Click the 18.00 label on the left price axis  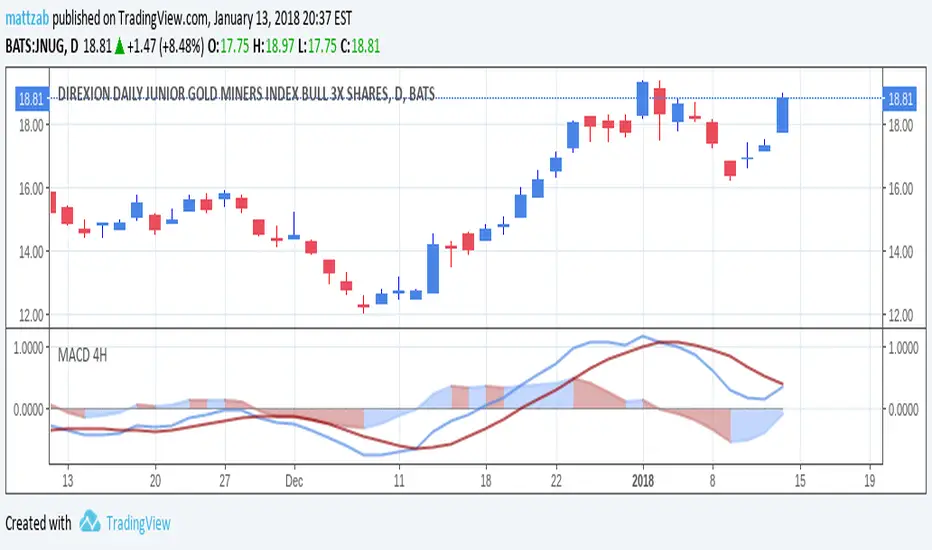point(32,125)
